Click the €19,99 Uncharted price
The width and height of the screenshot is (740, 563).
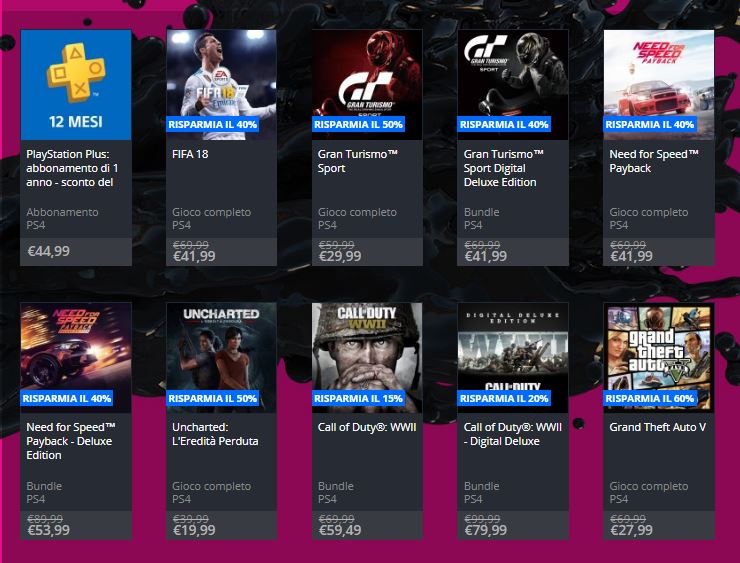(194, 530)
